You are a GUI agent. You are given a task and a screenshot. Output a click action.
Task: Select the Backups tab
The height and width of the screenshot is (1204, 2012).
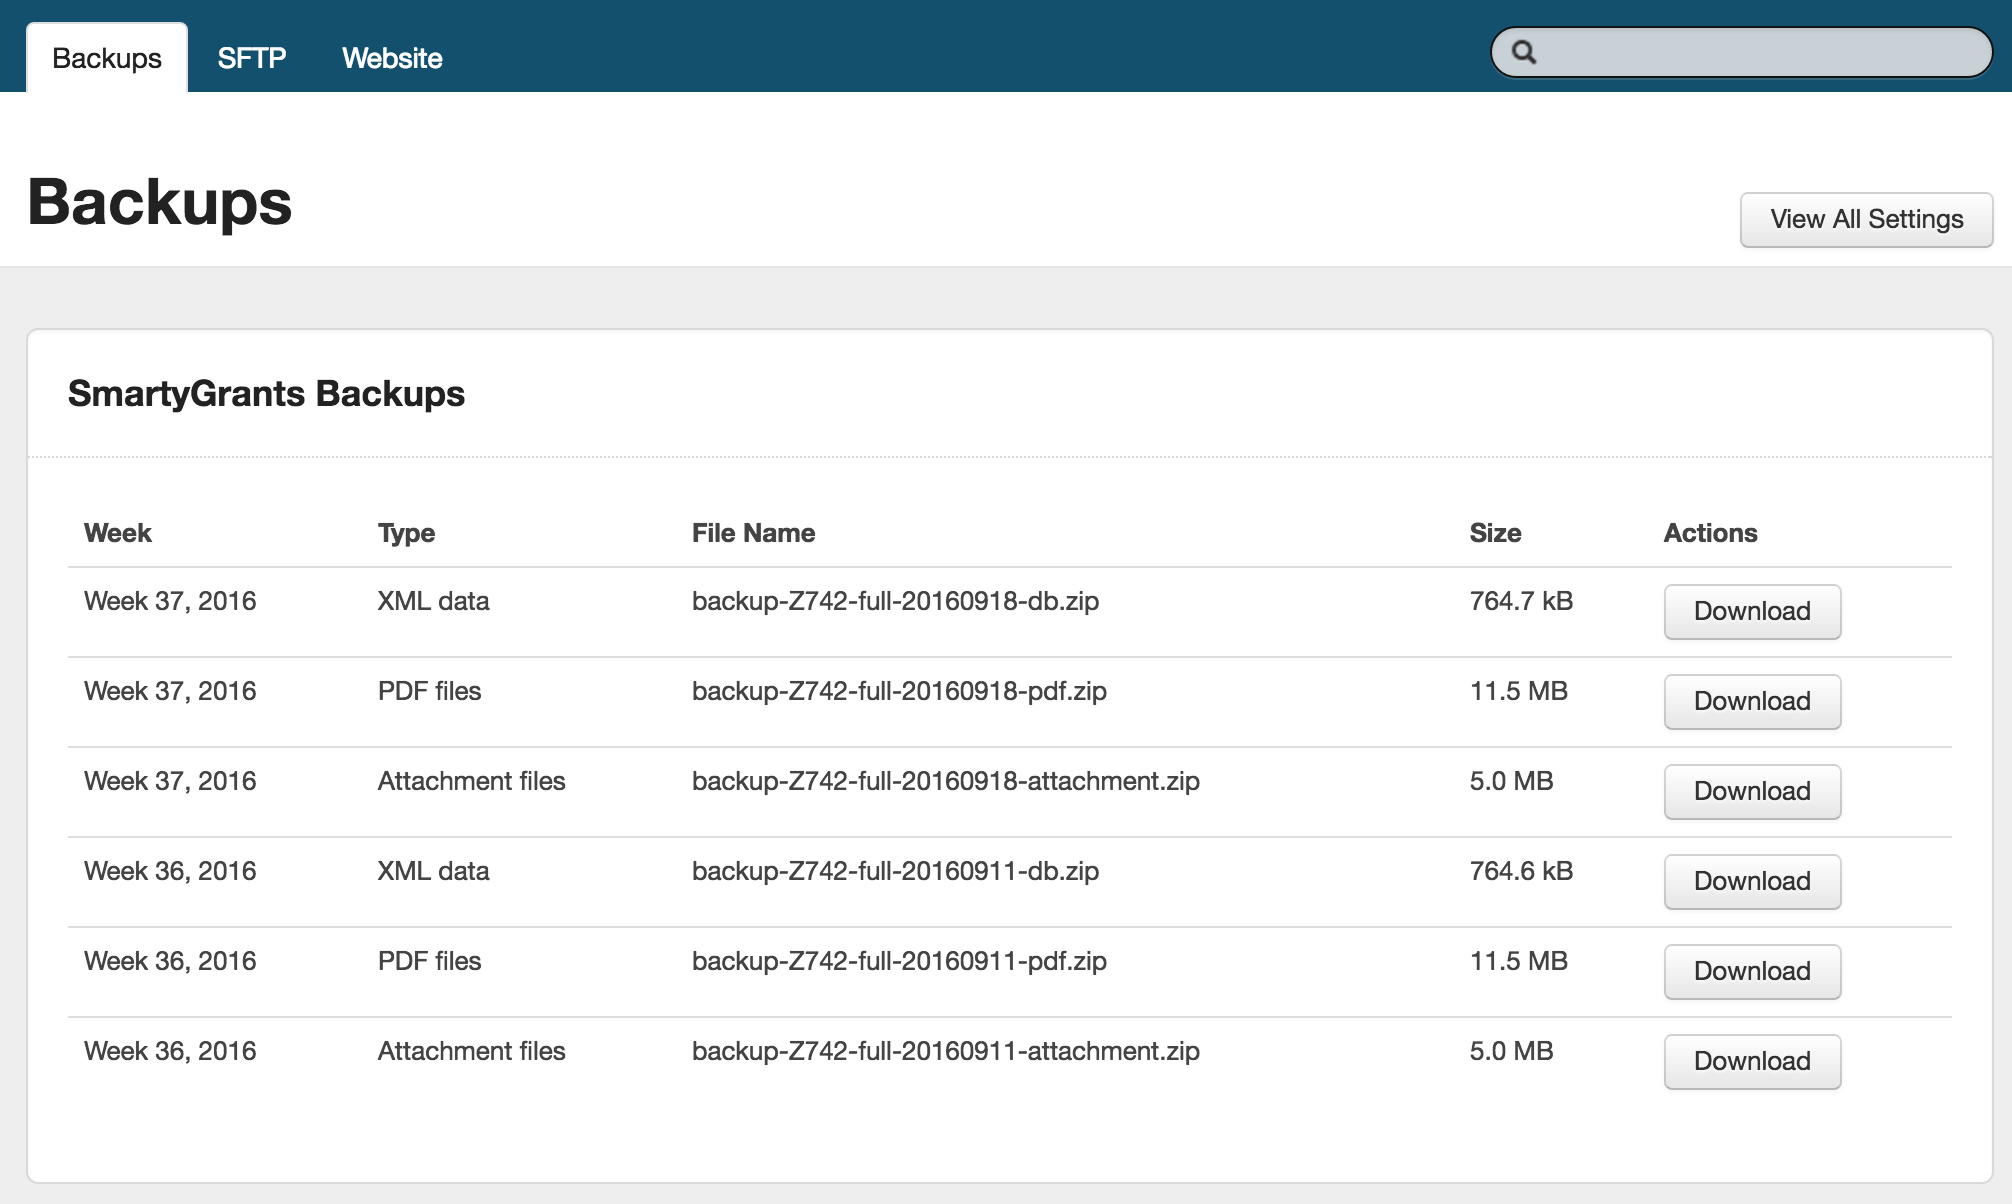pyautogui.click(x=107, y=58)
